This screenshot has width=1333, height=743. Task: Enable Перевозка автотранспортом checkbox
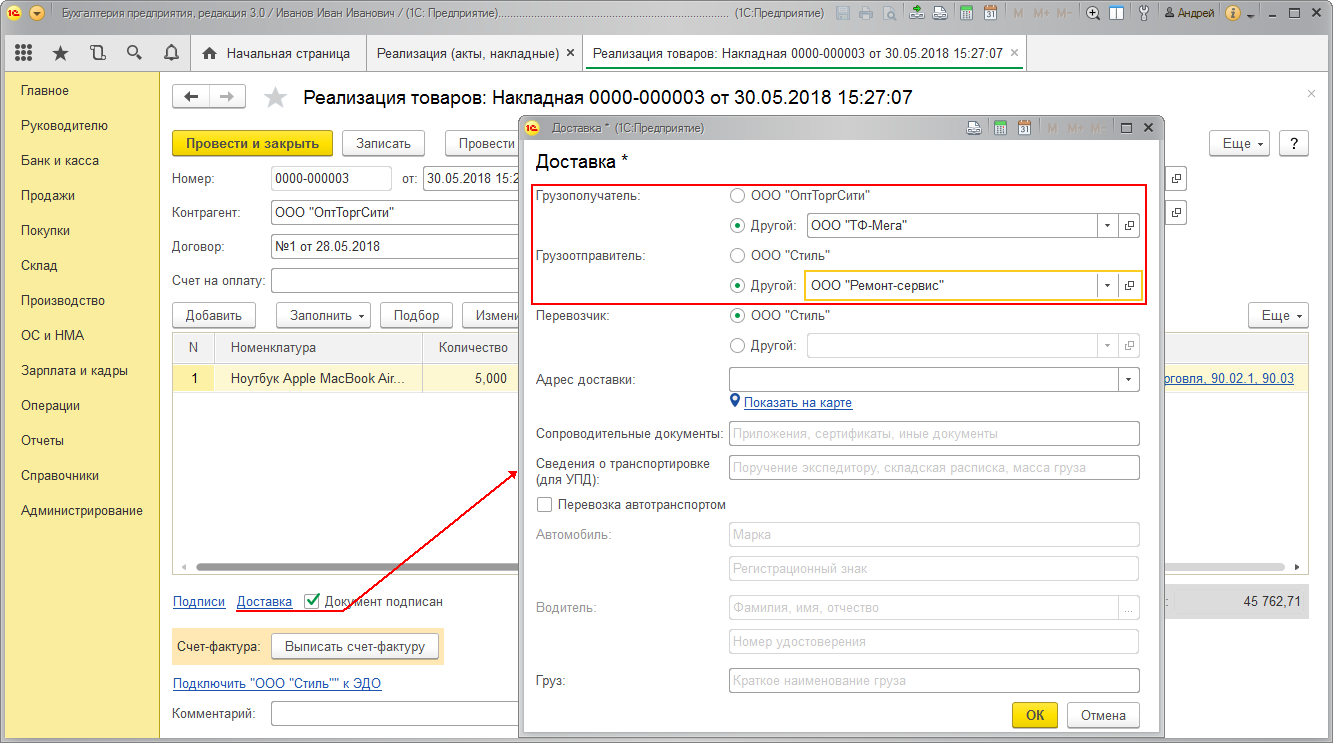point(545,505)
